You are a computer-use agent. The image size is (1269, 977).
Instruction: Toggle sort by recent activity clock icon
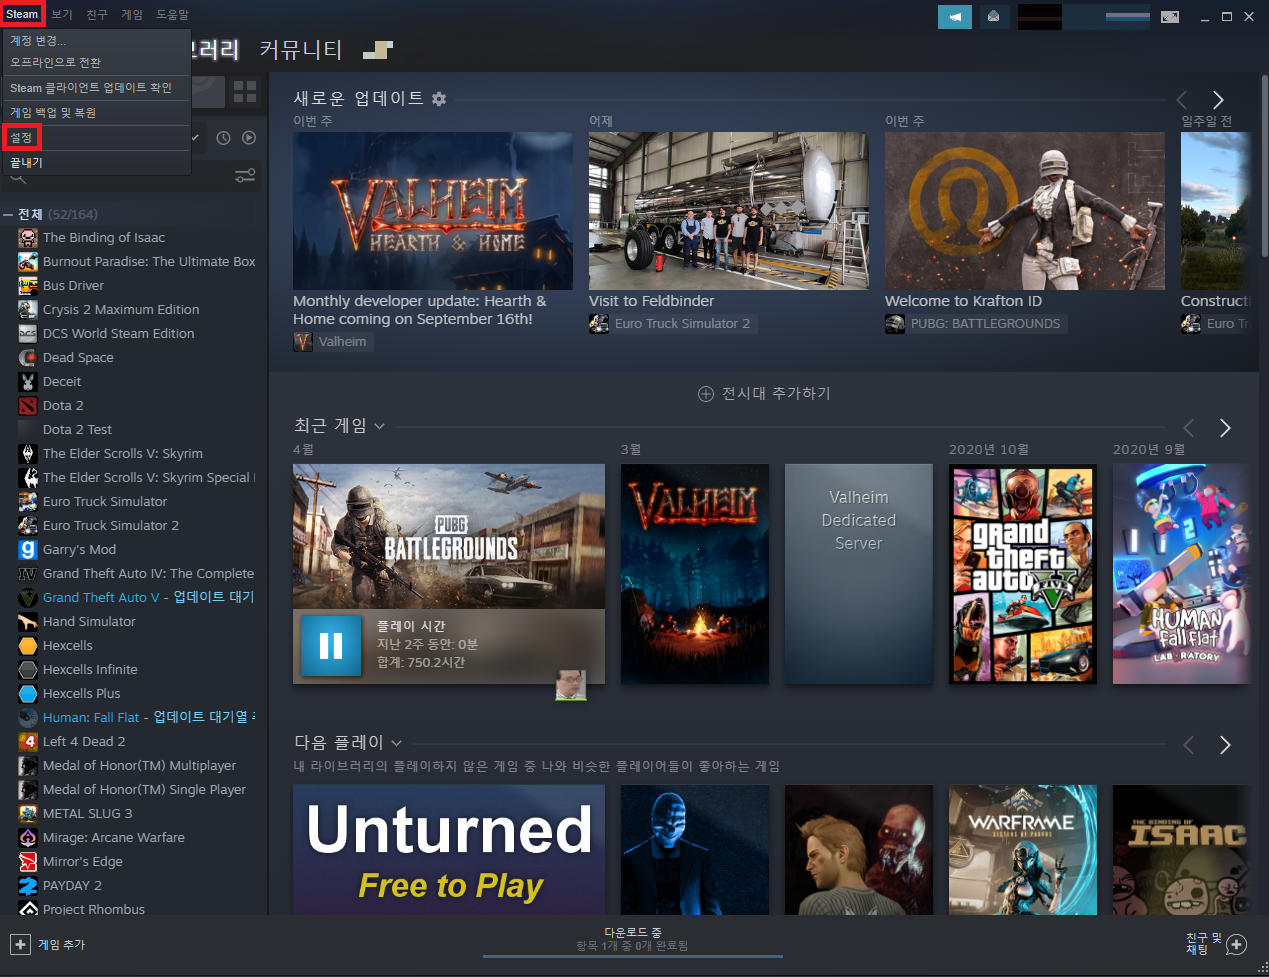[224, 138]
